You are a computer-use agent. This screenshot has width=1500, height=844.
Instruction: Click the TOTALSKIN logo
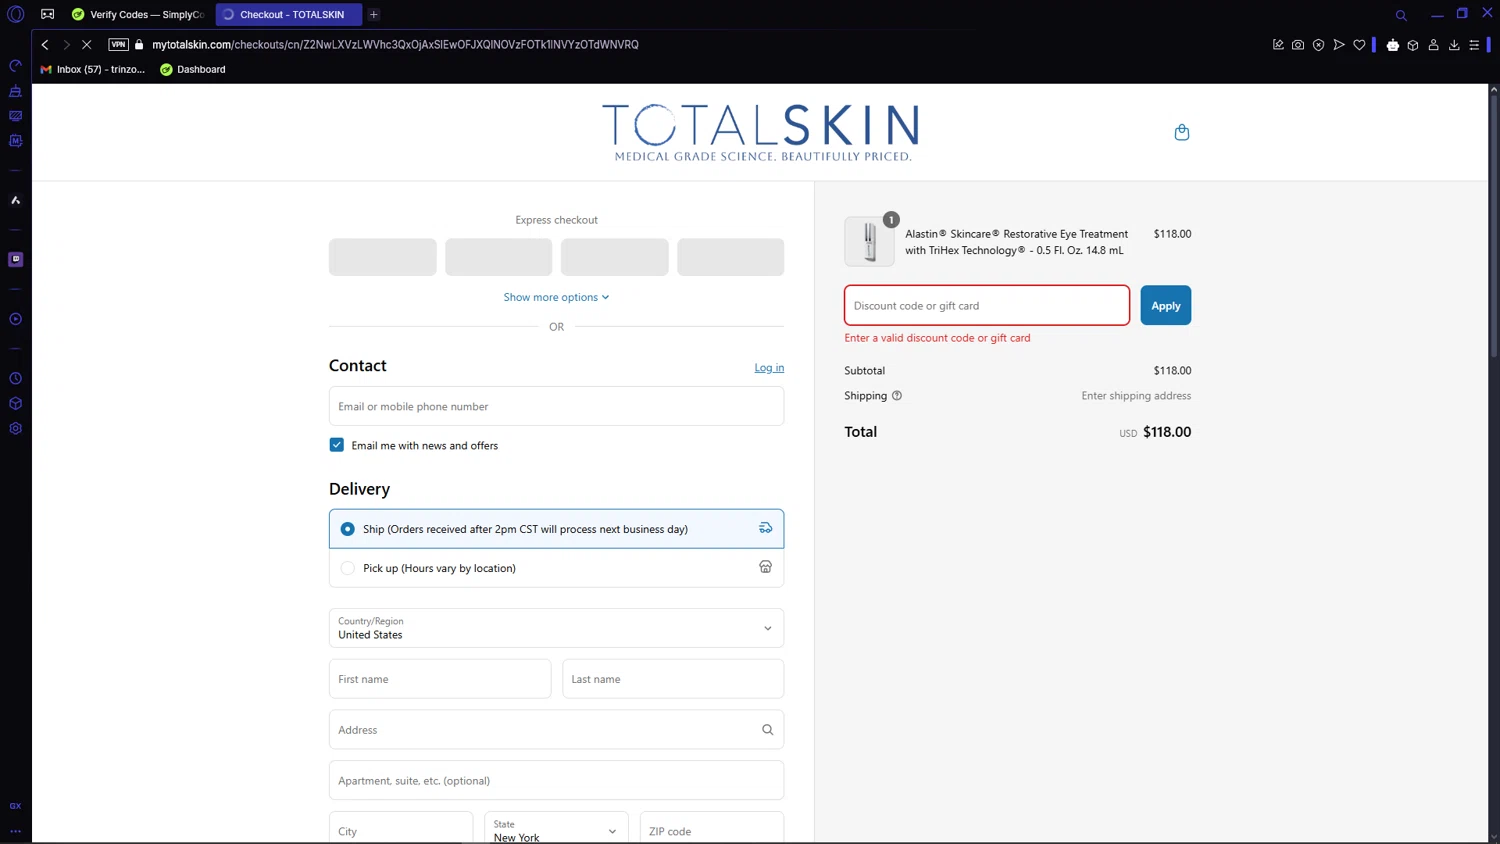(x=760, y=132)
